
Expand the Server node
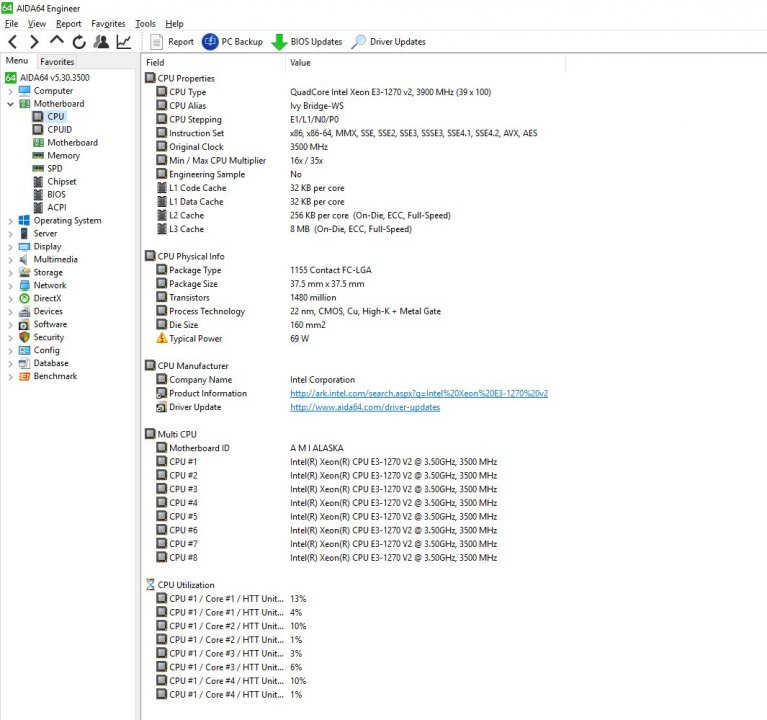pyautogui.click(x=10, y=234)
